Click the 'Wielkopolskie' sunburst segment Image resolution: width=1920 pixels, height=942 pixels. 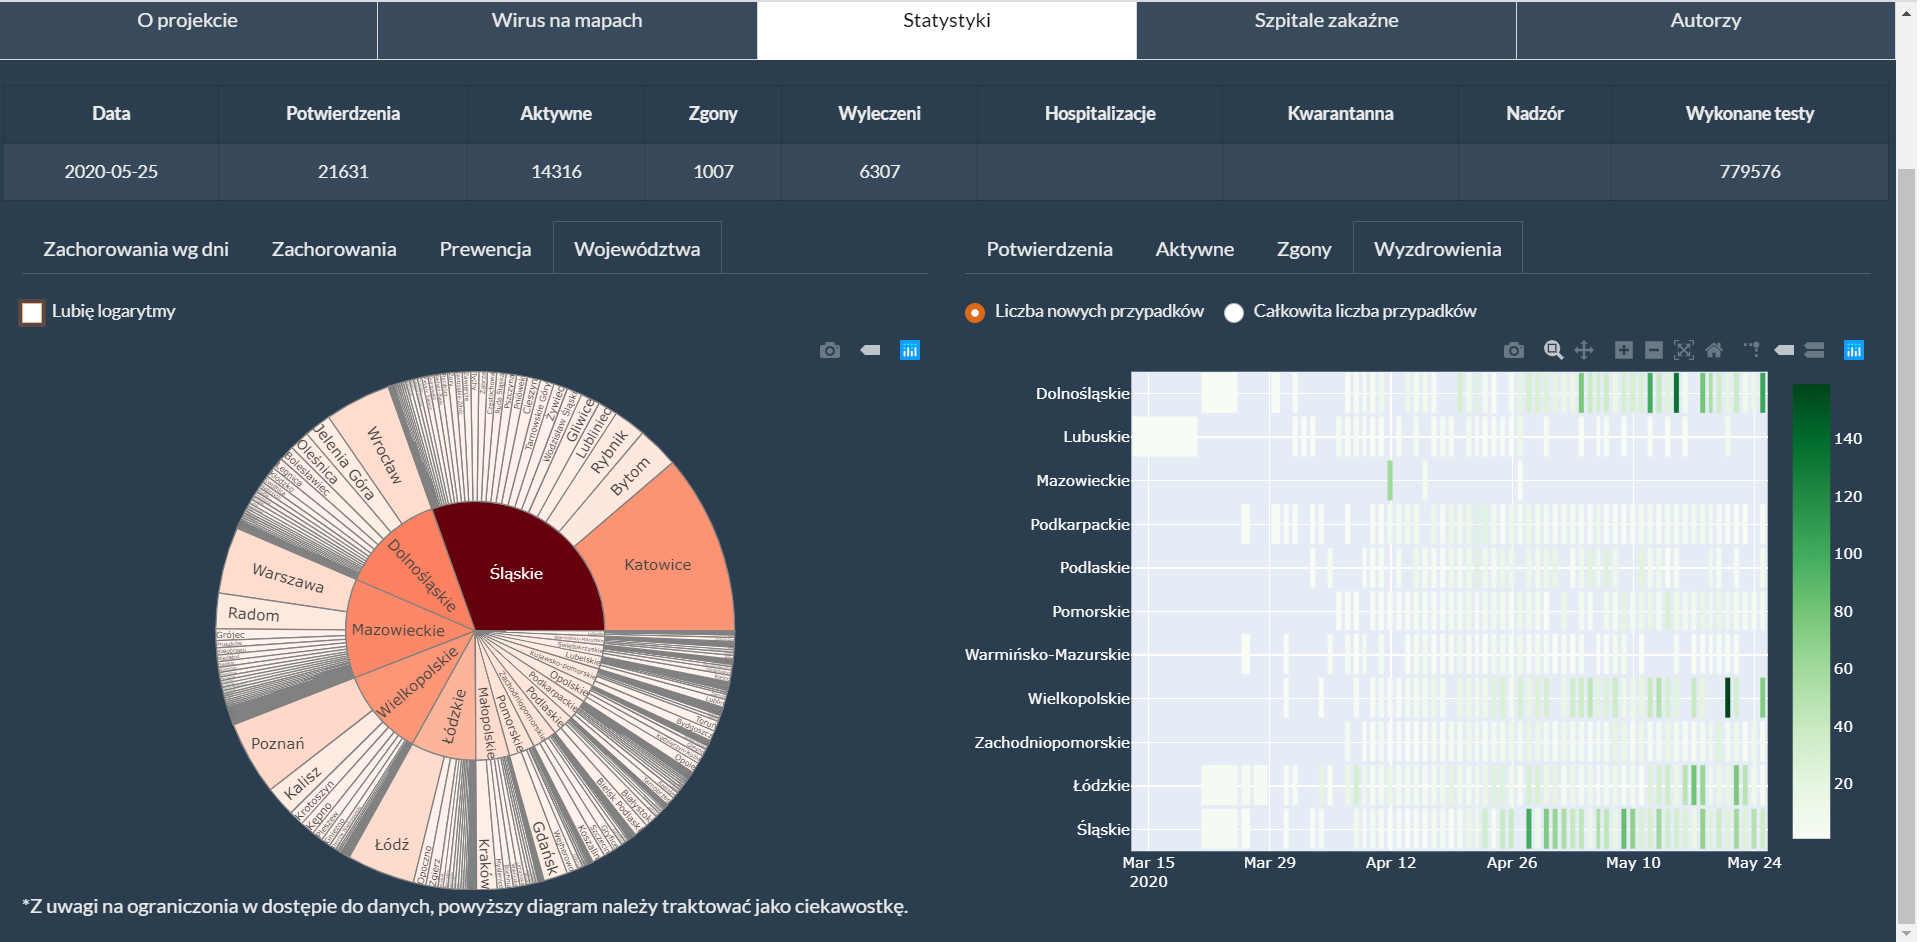point(417,681)
